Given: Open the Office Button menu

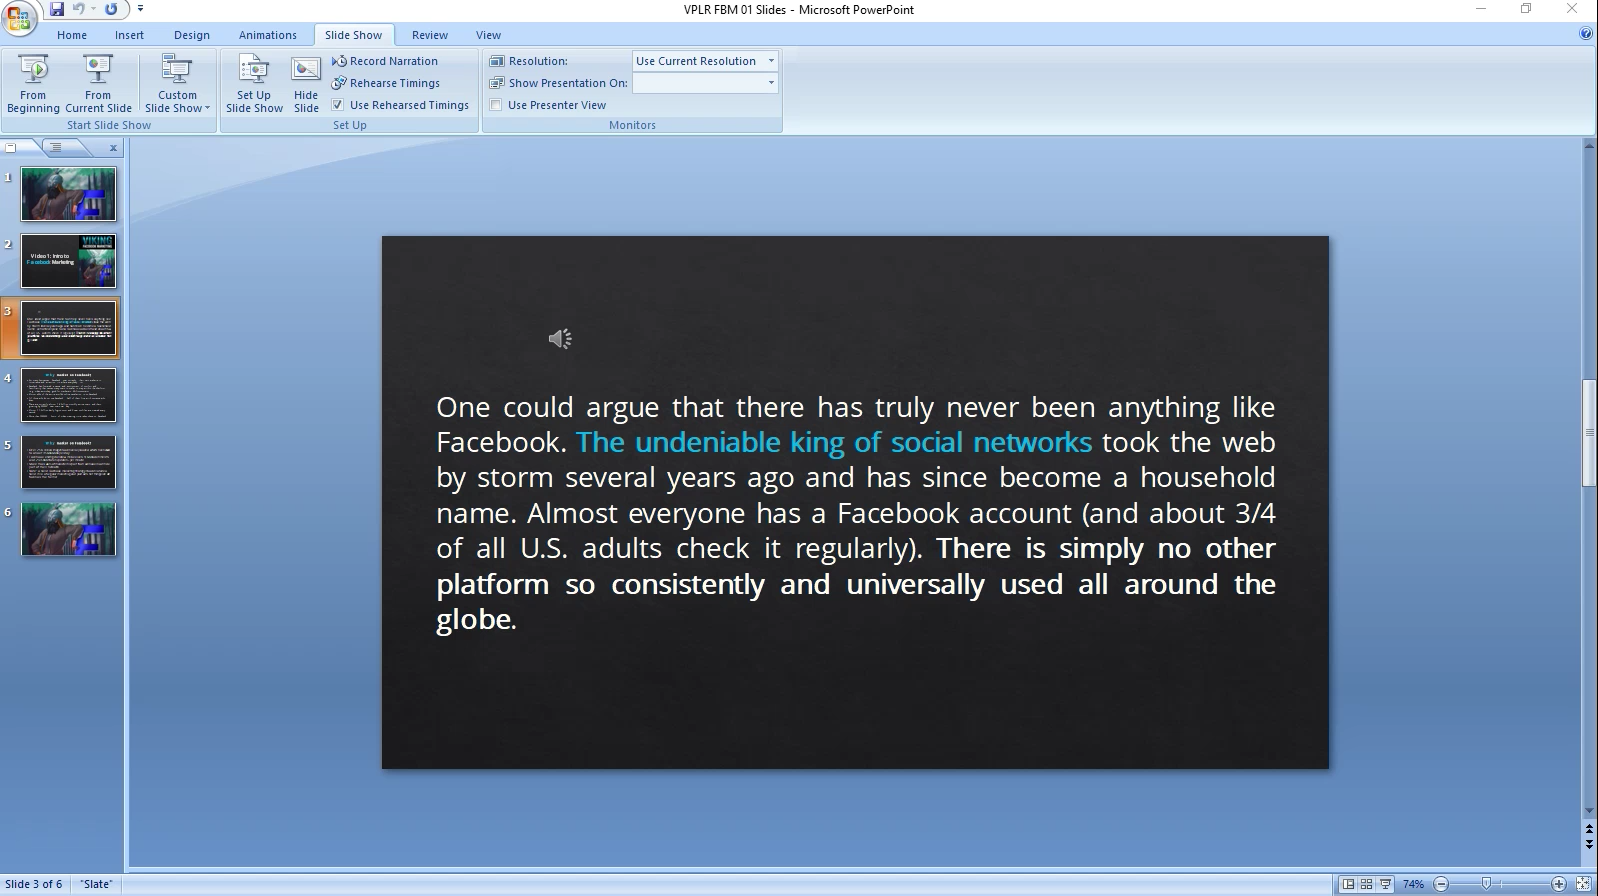Looking at the screenshot, I should tap(19, 19).
